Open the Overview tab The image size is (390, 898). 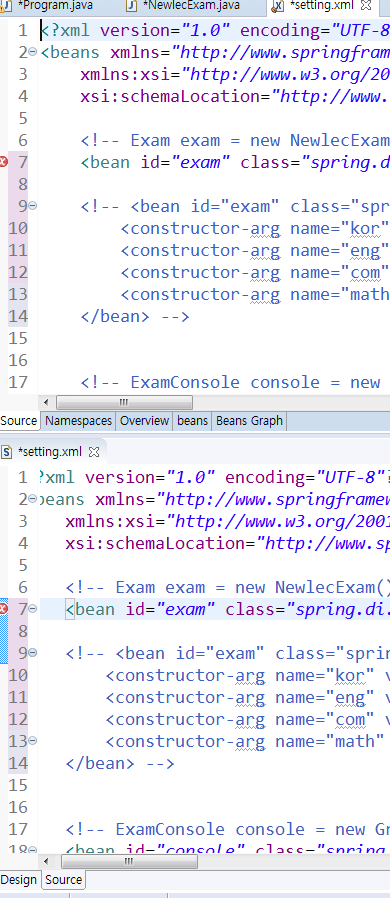[144, 421]
